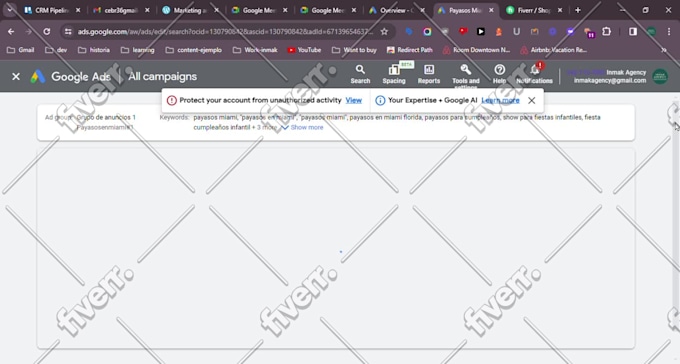
Task: Open the Help question mark icon
Action: [499, 75]
